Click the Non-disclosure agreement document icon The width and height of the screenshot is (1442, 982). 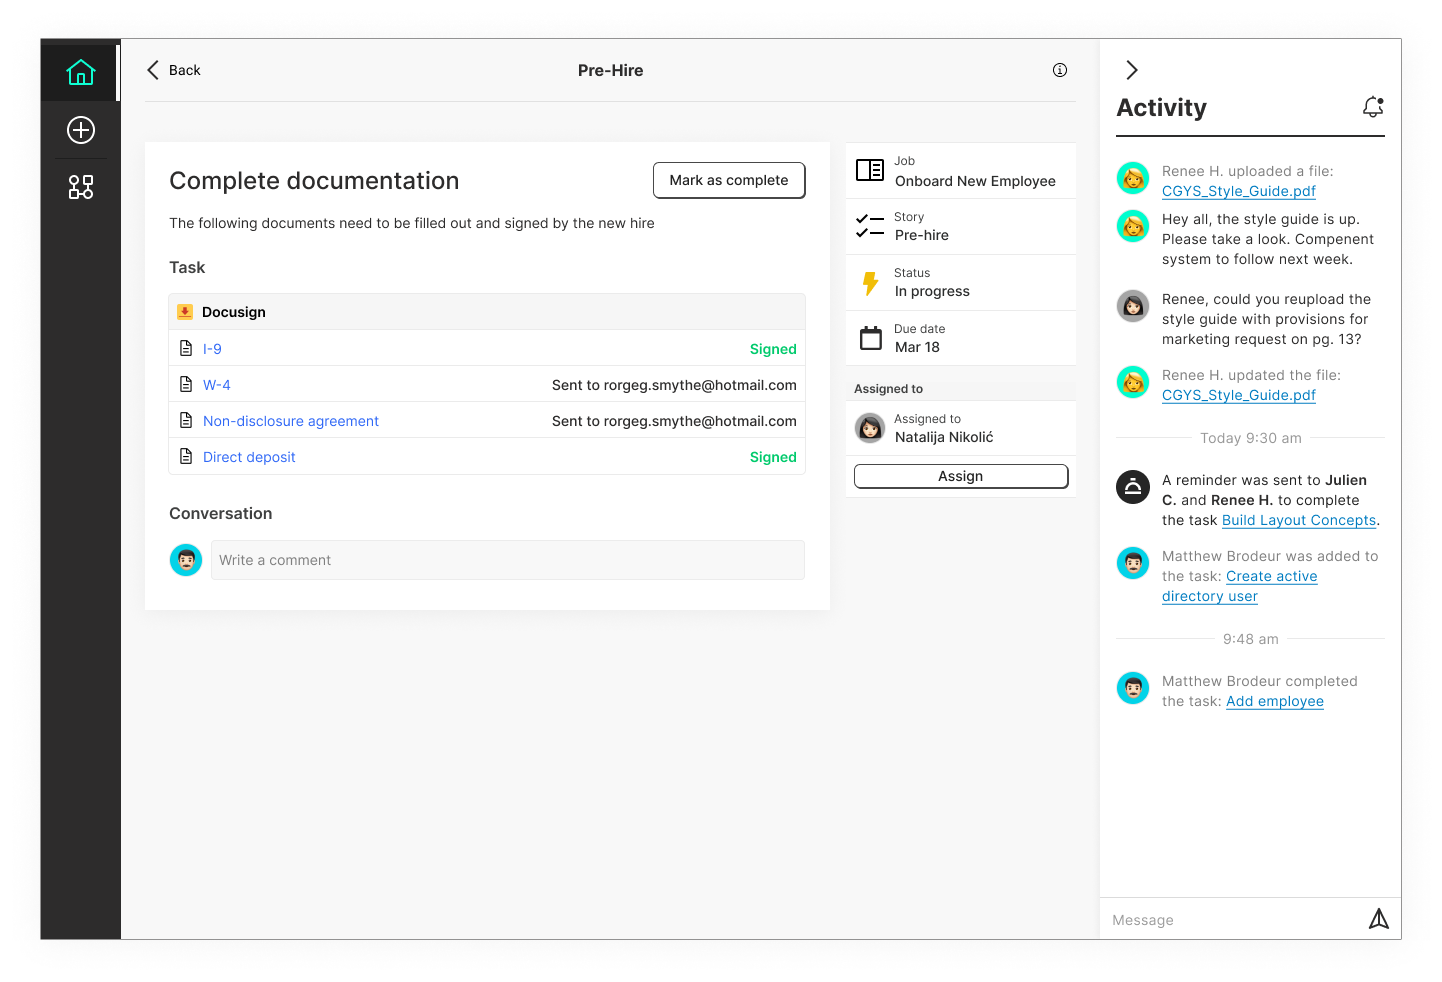tap(186, 420)
